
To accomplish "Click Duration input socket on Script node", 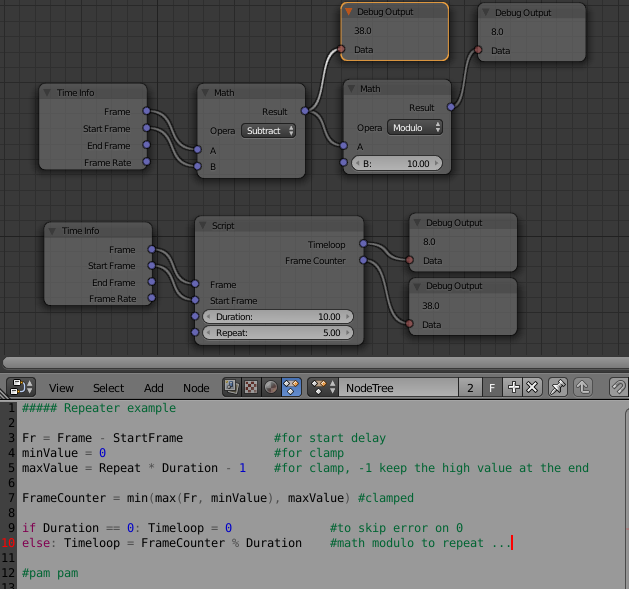I will [195, 316].
